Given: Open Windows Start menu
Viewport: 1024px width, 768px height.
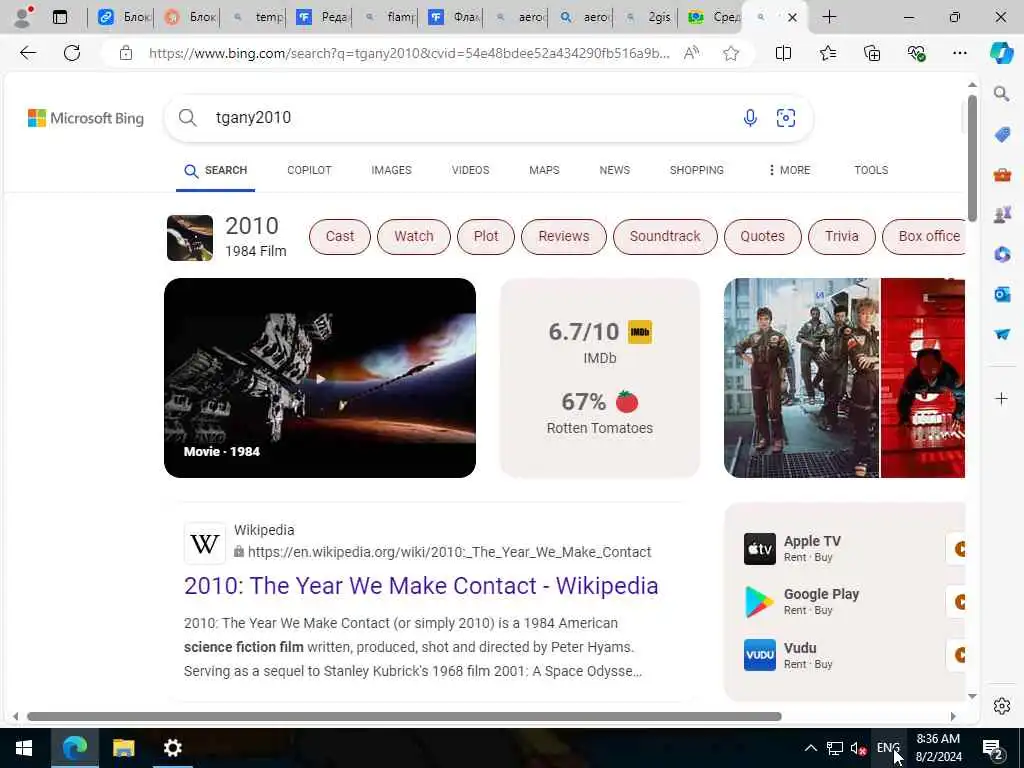Looking at the screenshot, I should (x=24, y=748).
